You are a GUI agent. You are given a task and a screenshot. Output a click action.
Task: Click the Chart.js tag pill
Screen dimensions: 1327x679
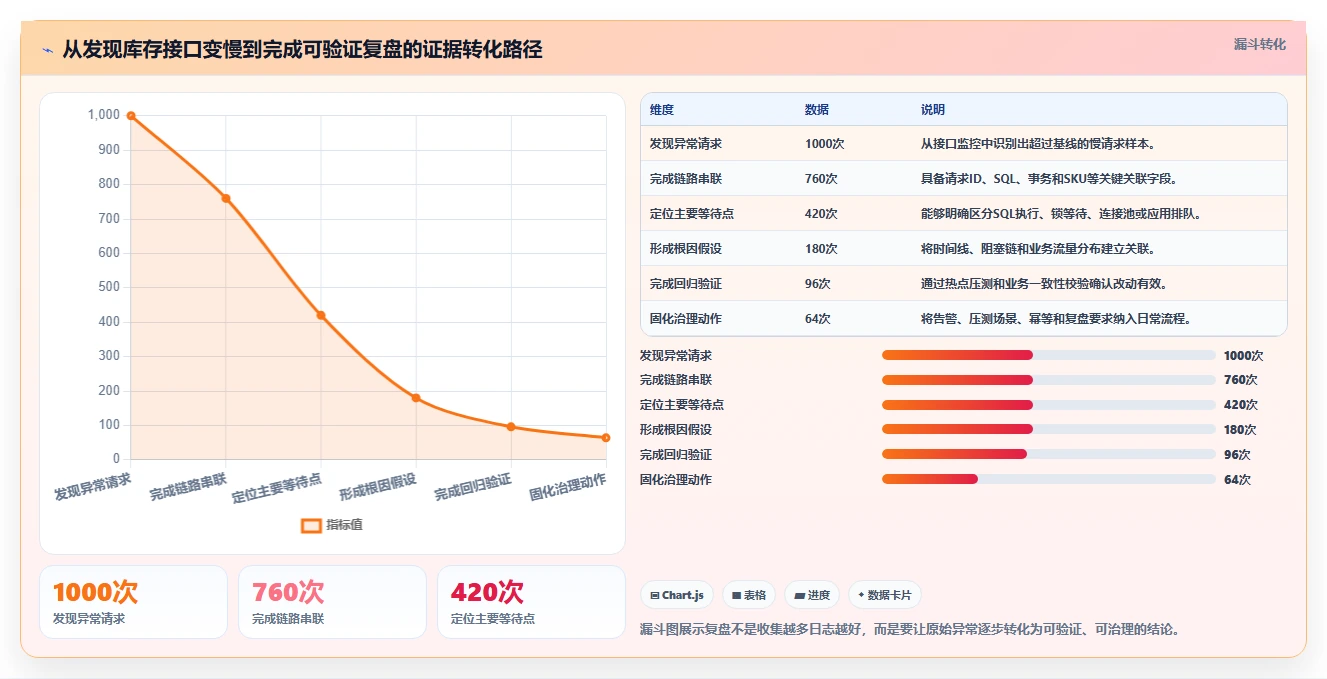coord(677,595)
